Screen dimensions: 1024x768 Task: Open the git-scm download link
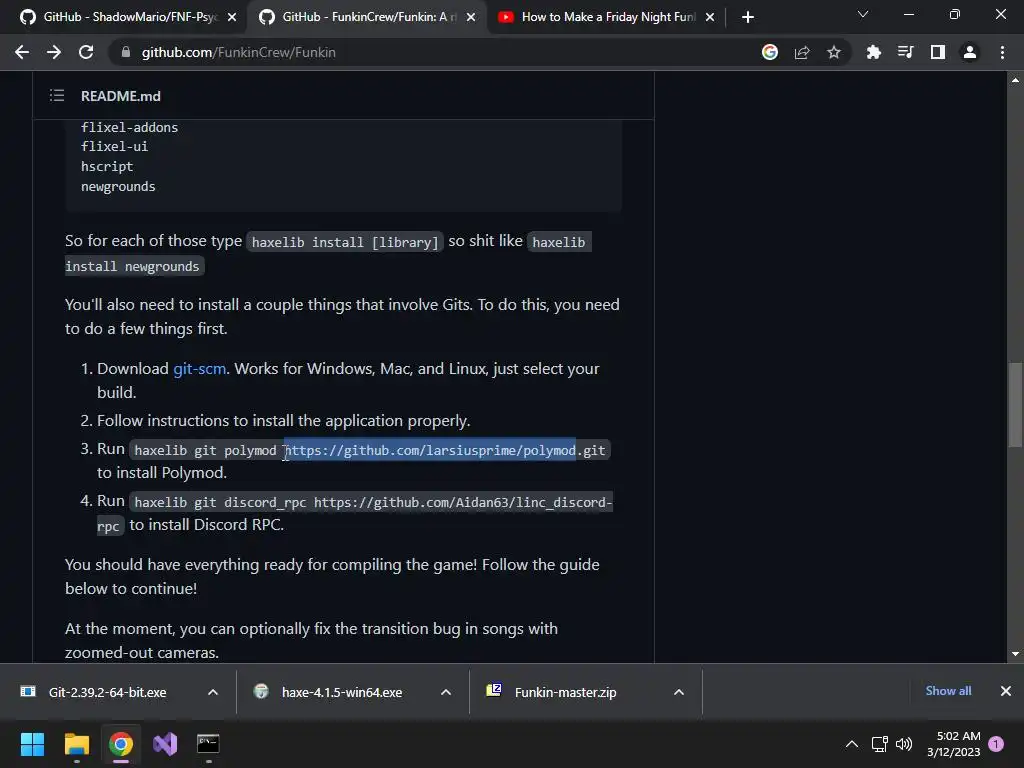[199, 368]
